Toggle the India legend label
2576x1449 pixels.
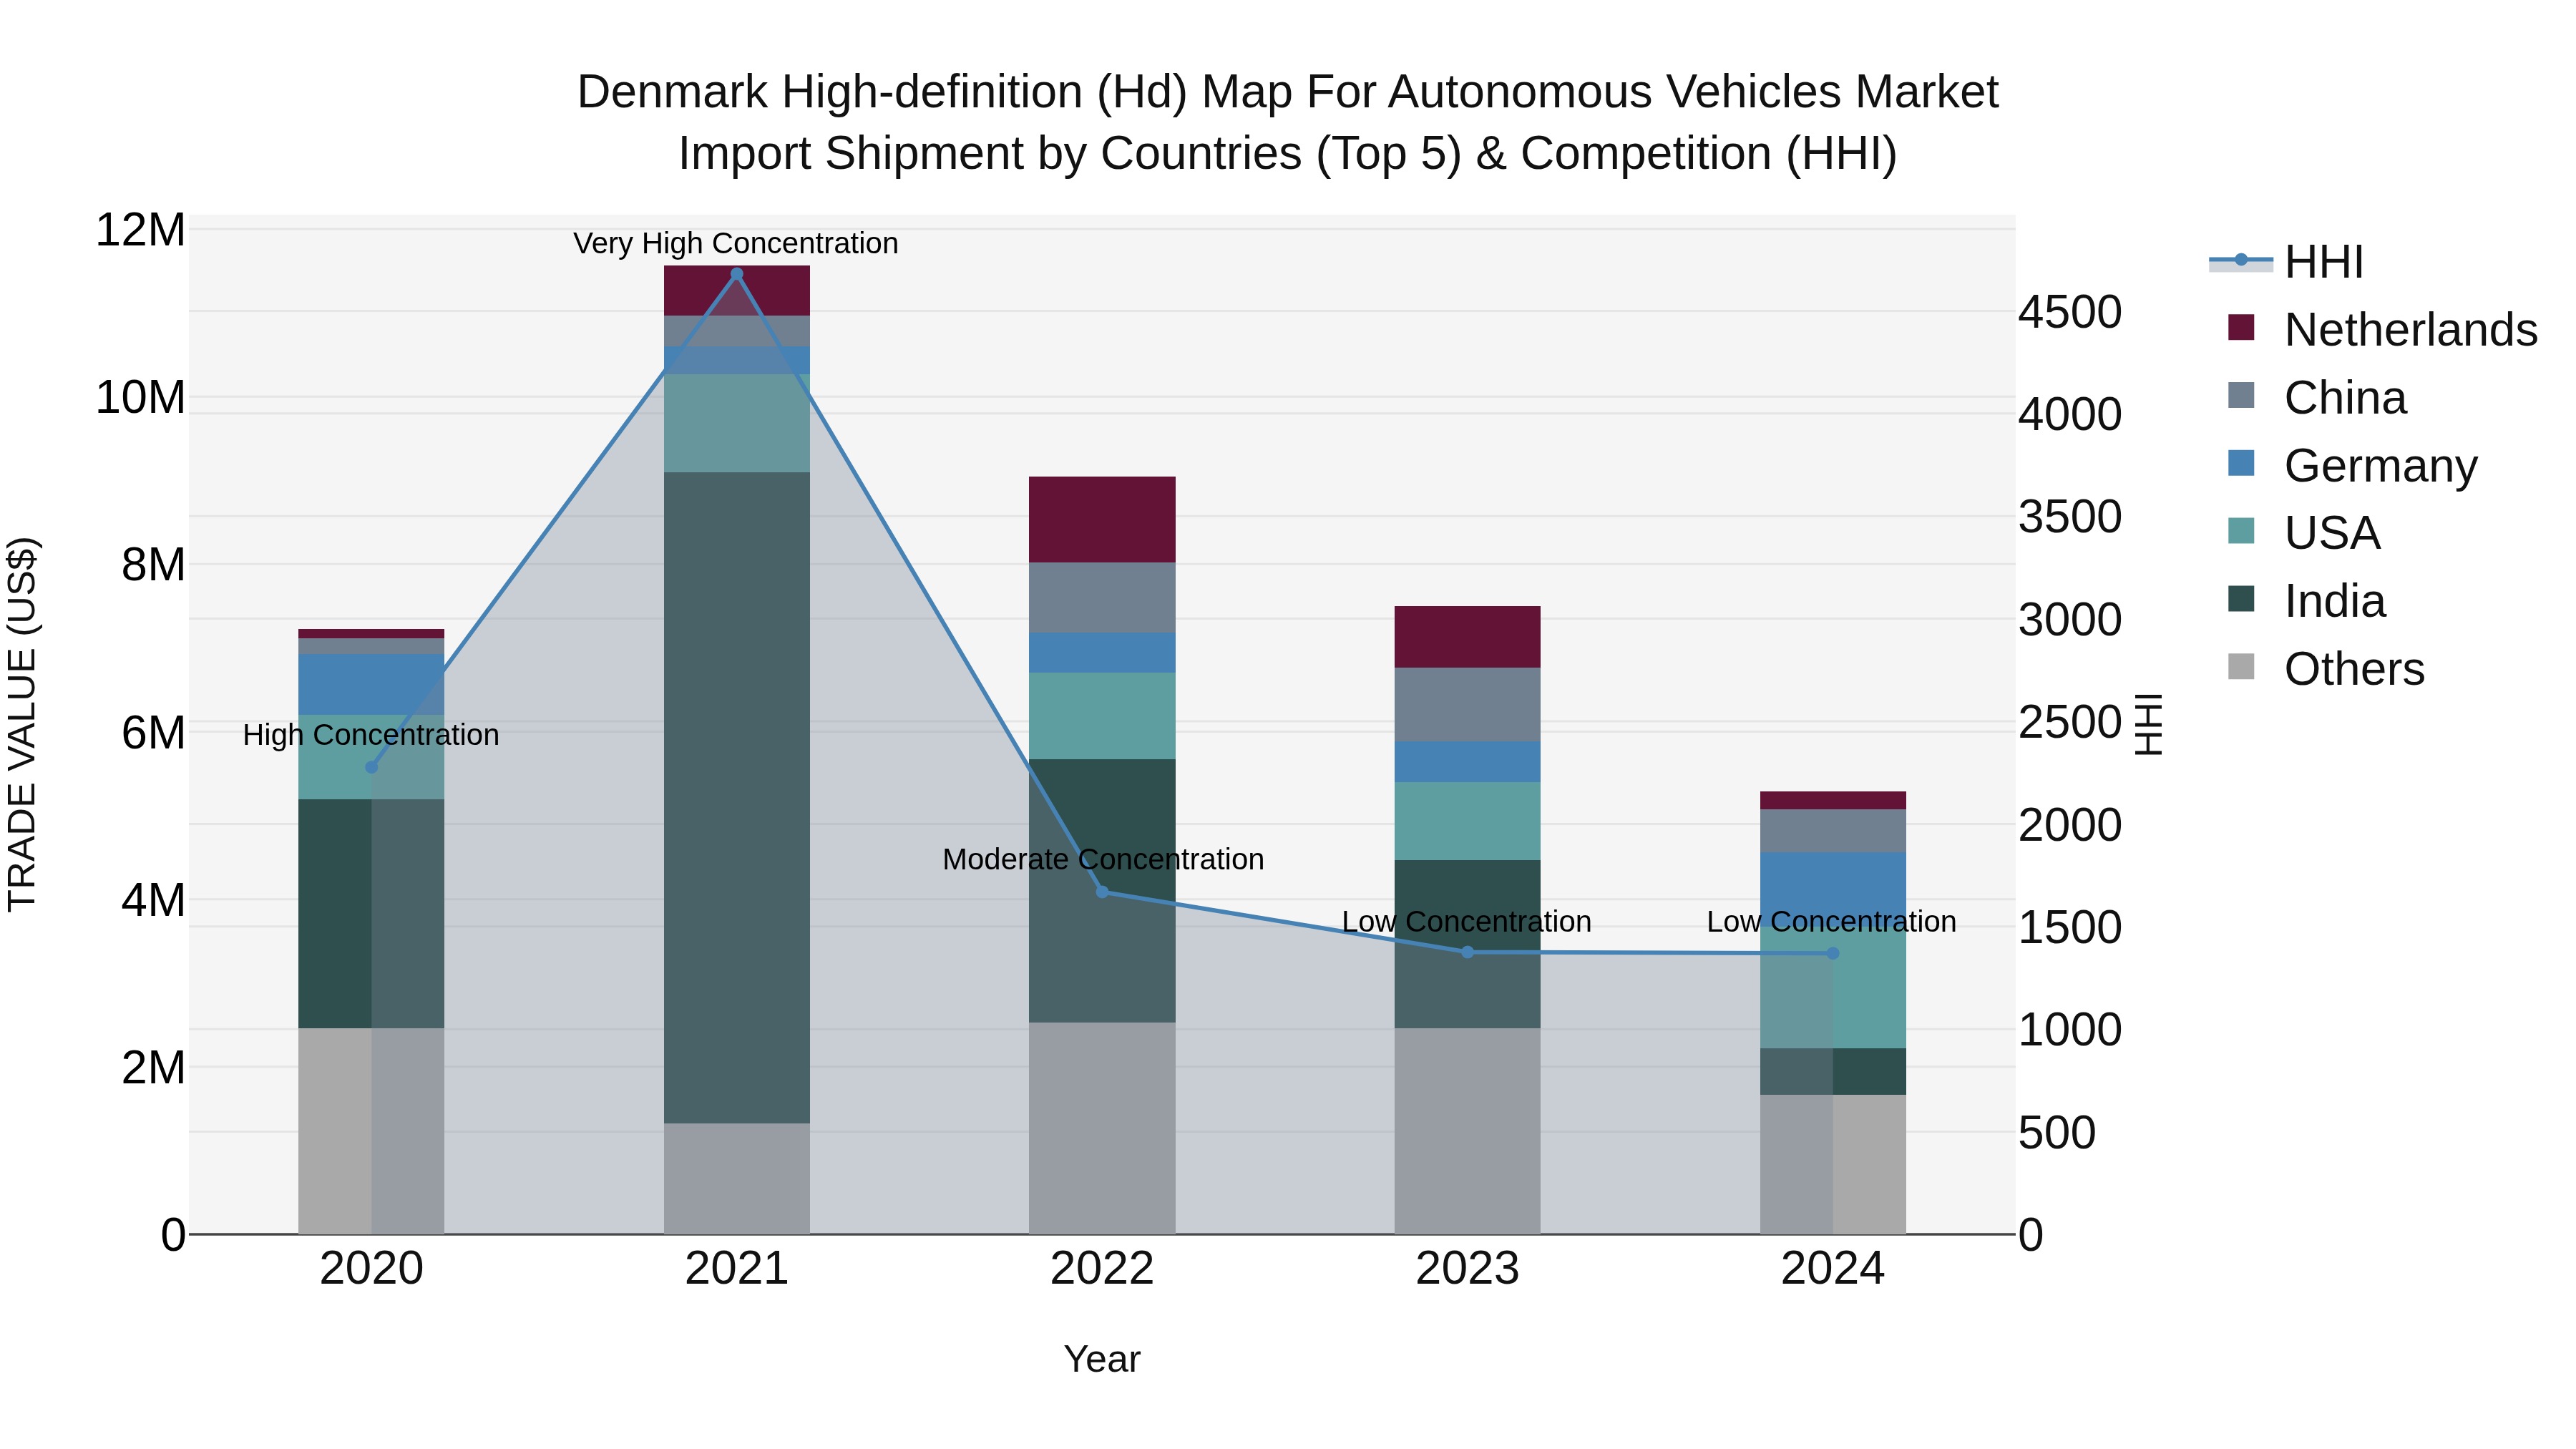2335,601
